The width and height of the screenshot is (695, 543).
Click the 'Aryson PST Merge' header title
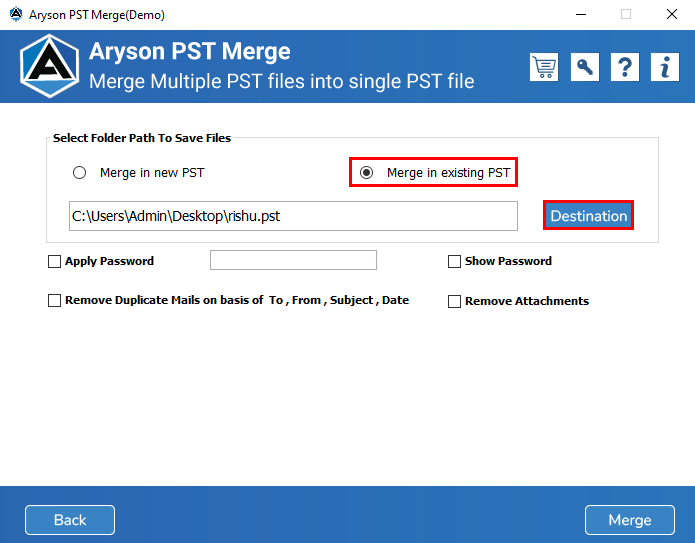pos(190,51)
